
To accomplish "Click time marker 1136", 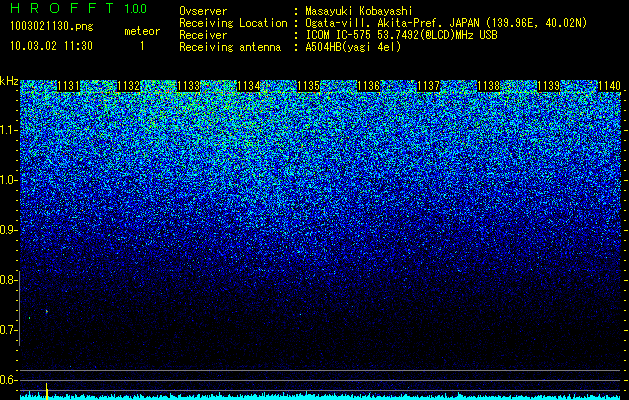I will [x=369, y=86].
